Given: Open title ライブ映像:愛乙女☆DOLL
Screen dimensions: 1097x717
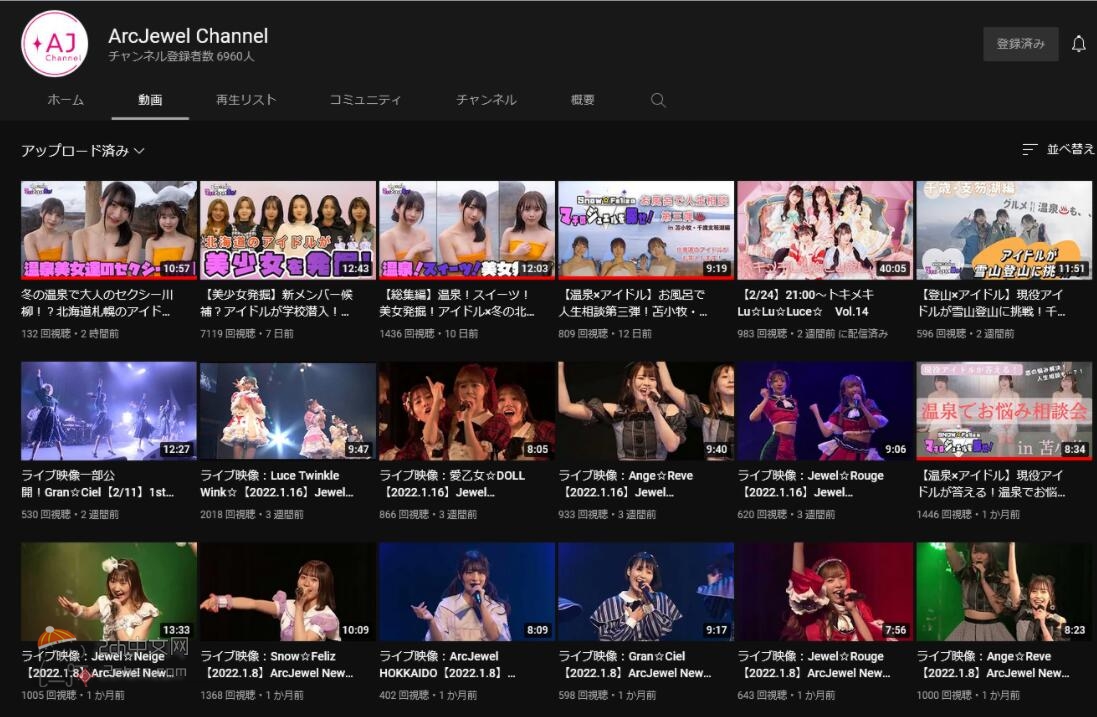Looking at the screenshot, I should (x=452, y=483).
